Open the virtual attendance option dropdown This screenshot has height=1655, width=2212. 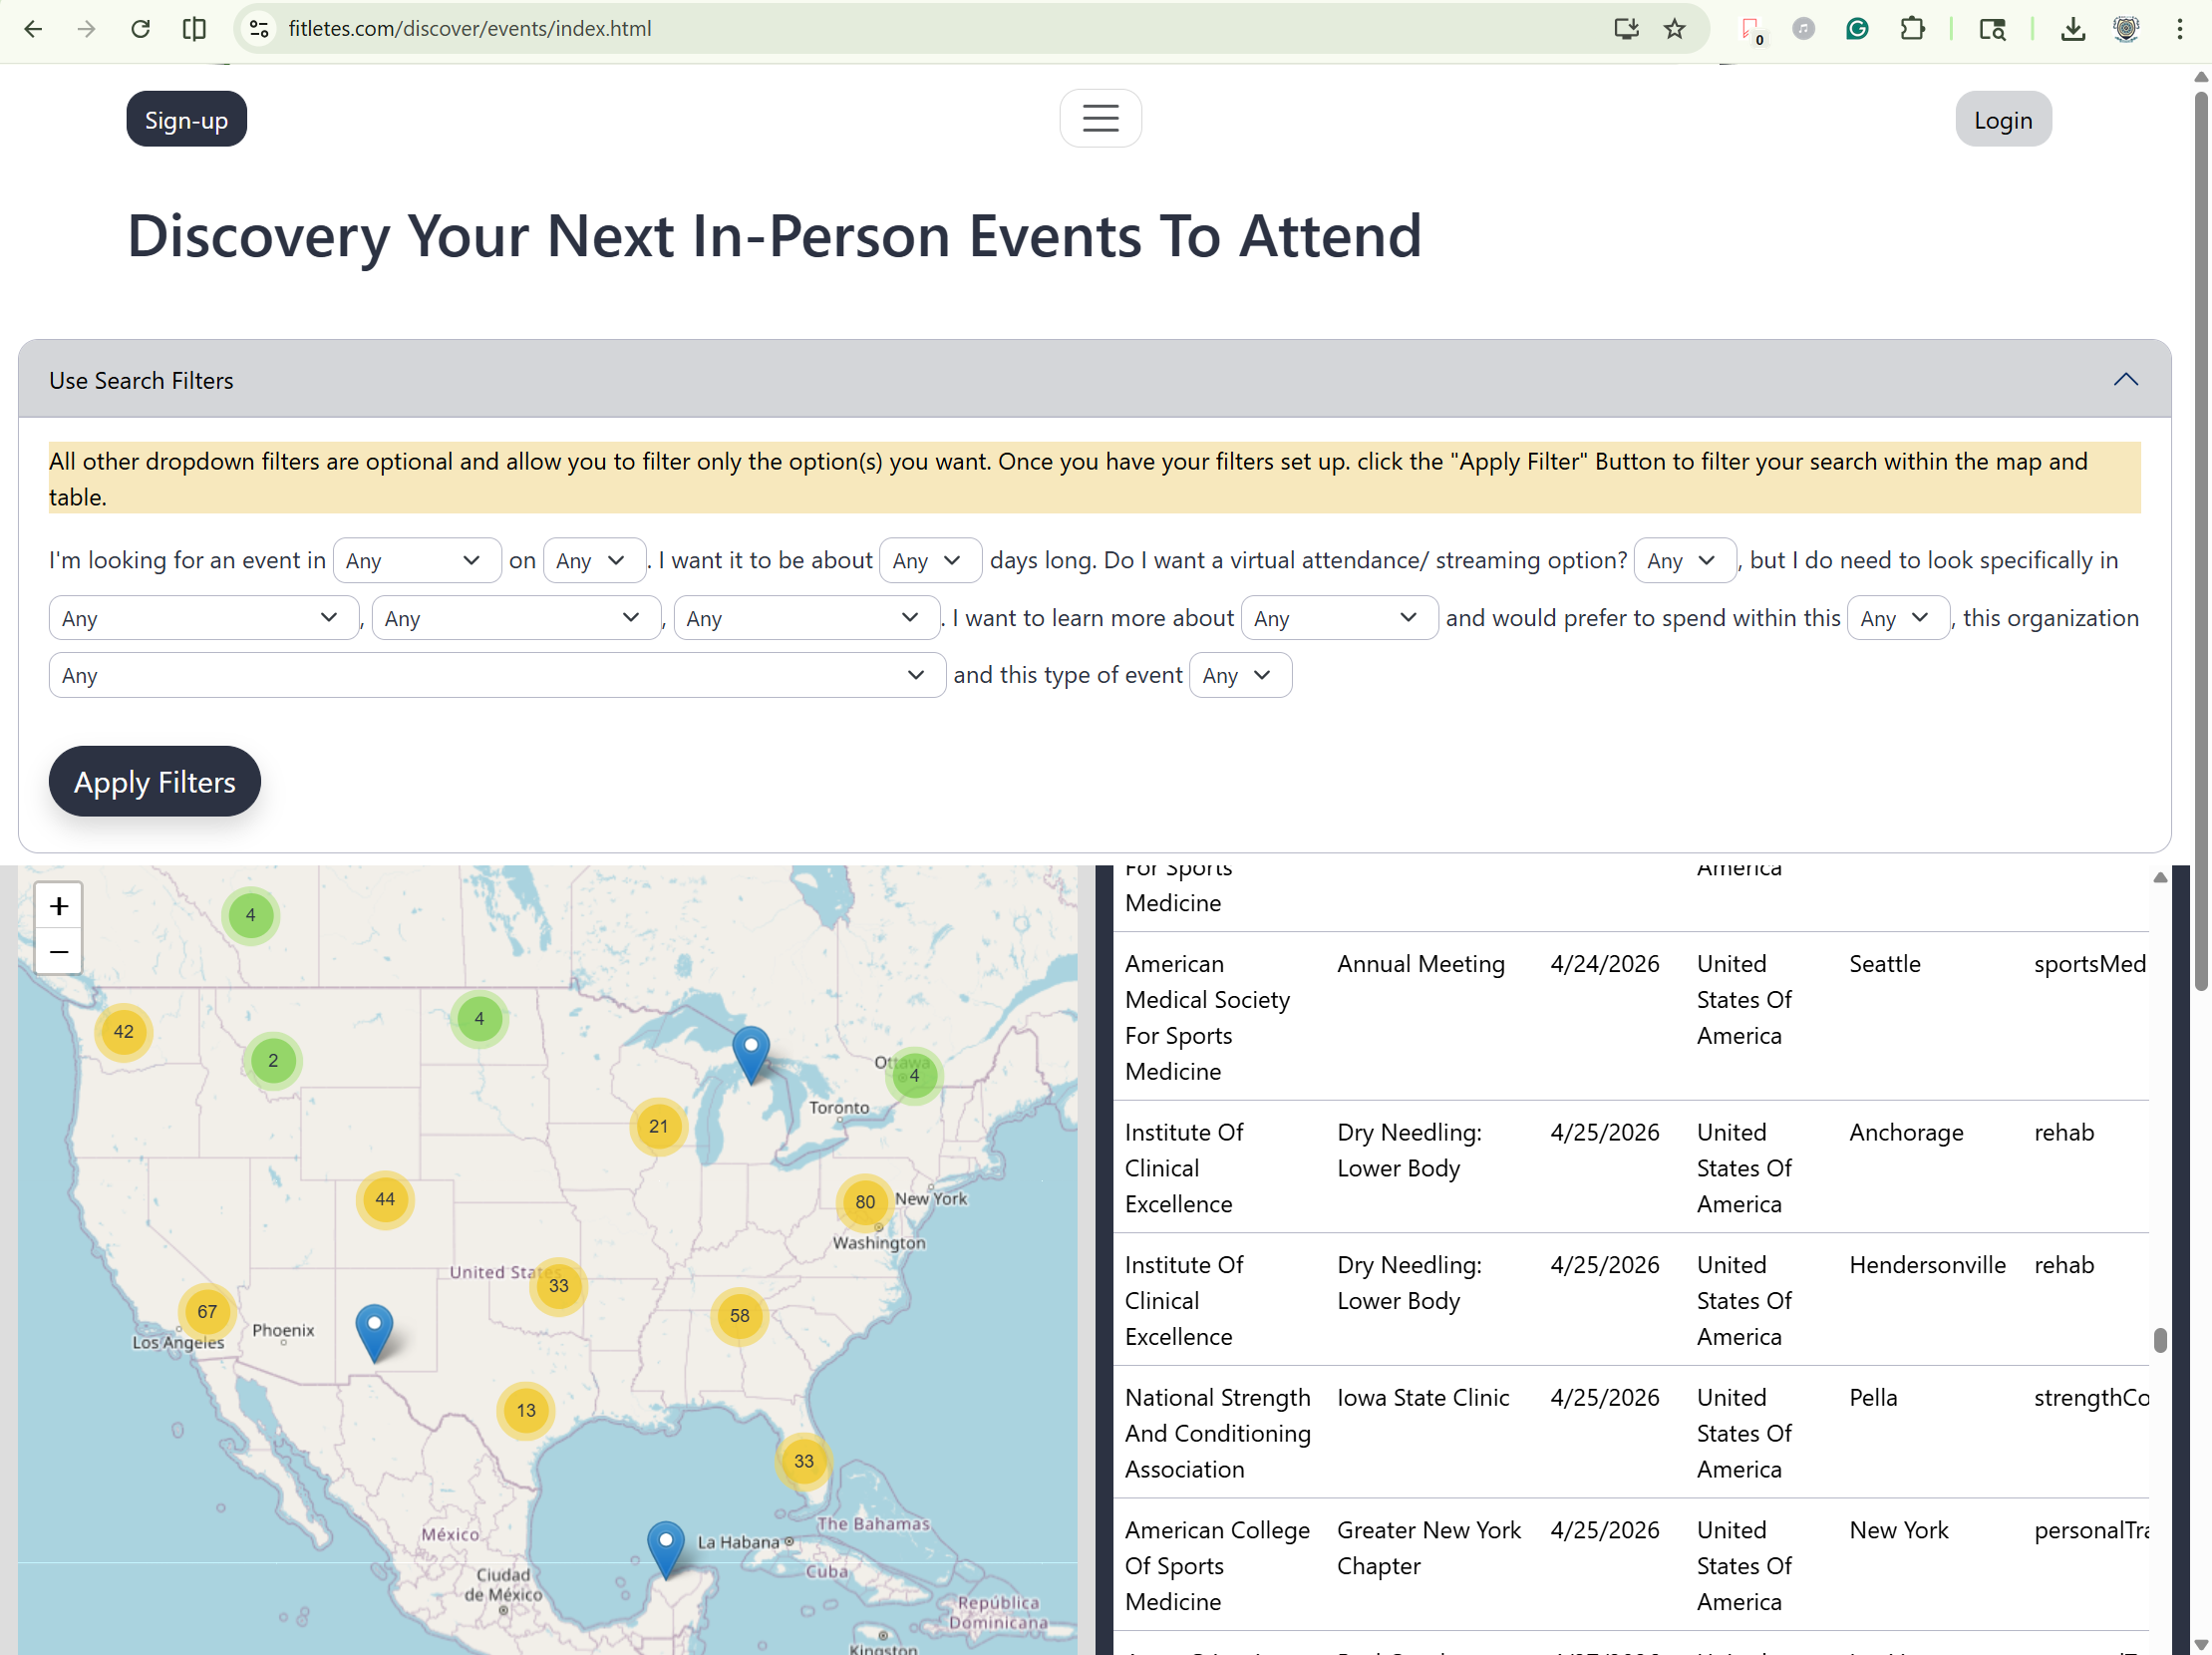(1684, 561)
